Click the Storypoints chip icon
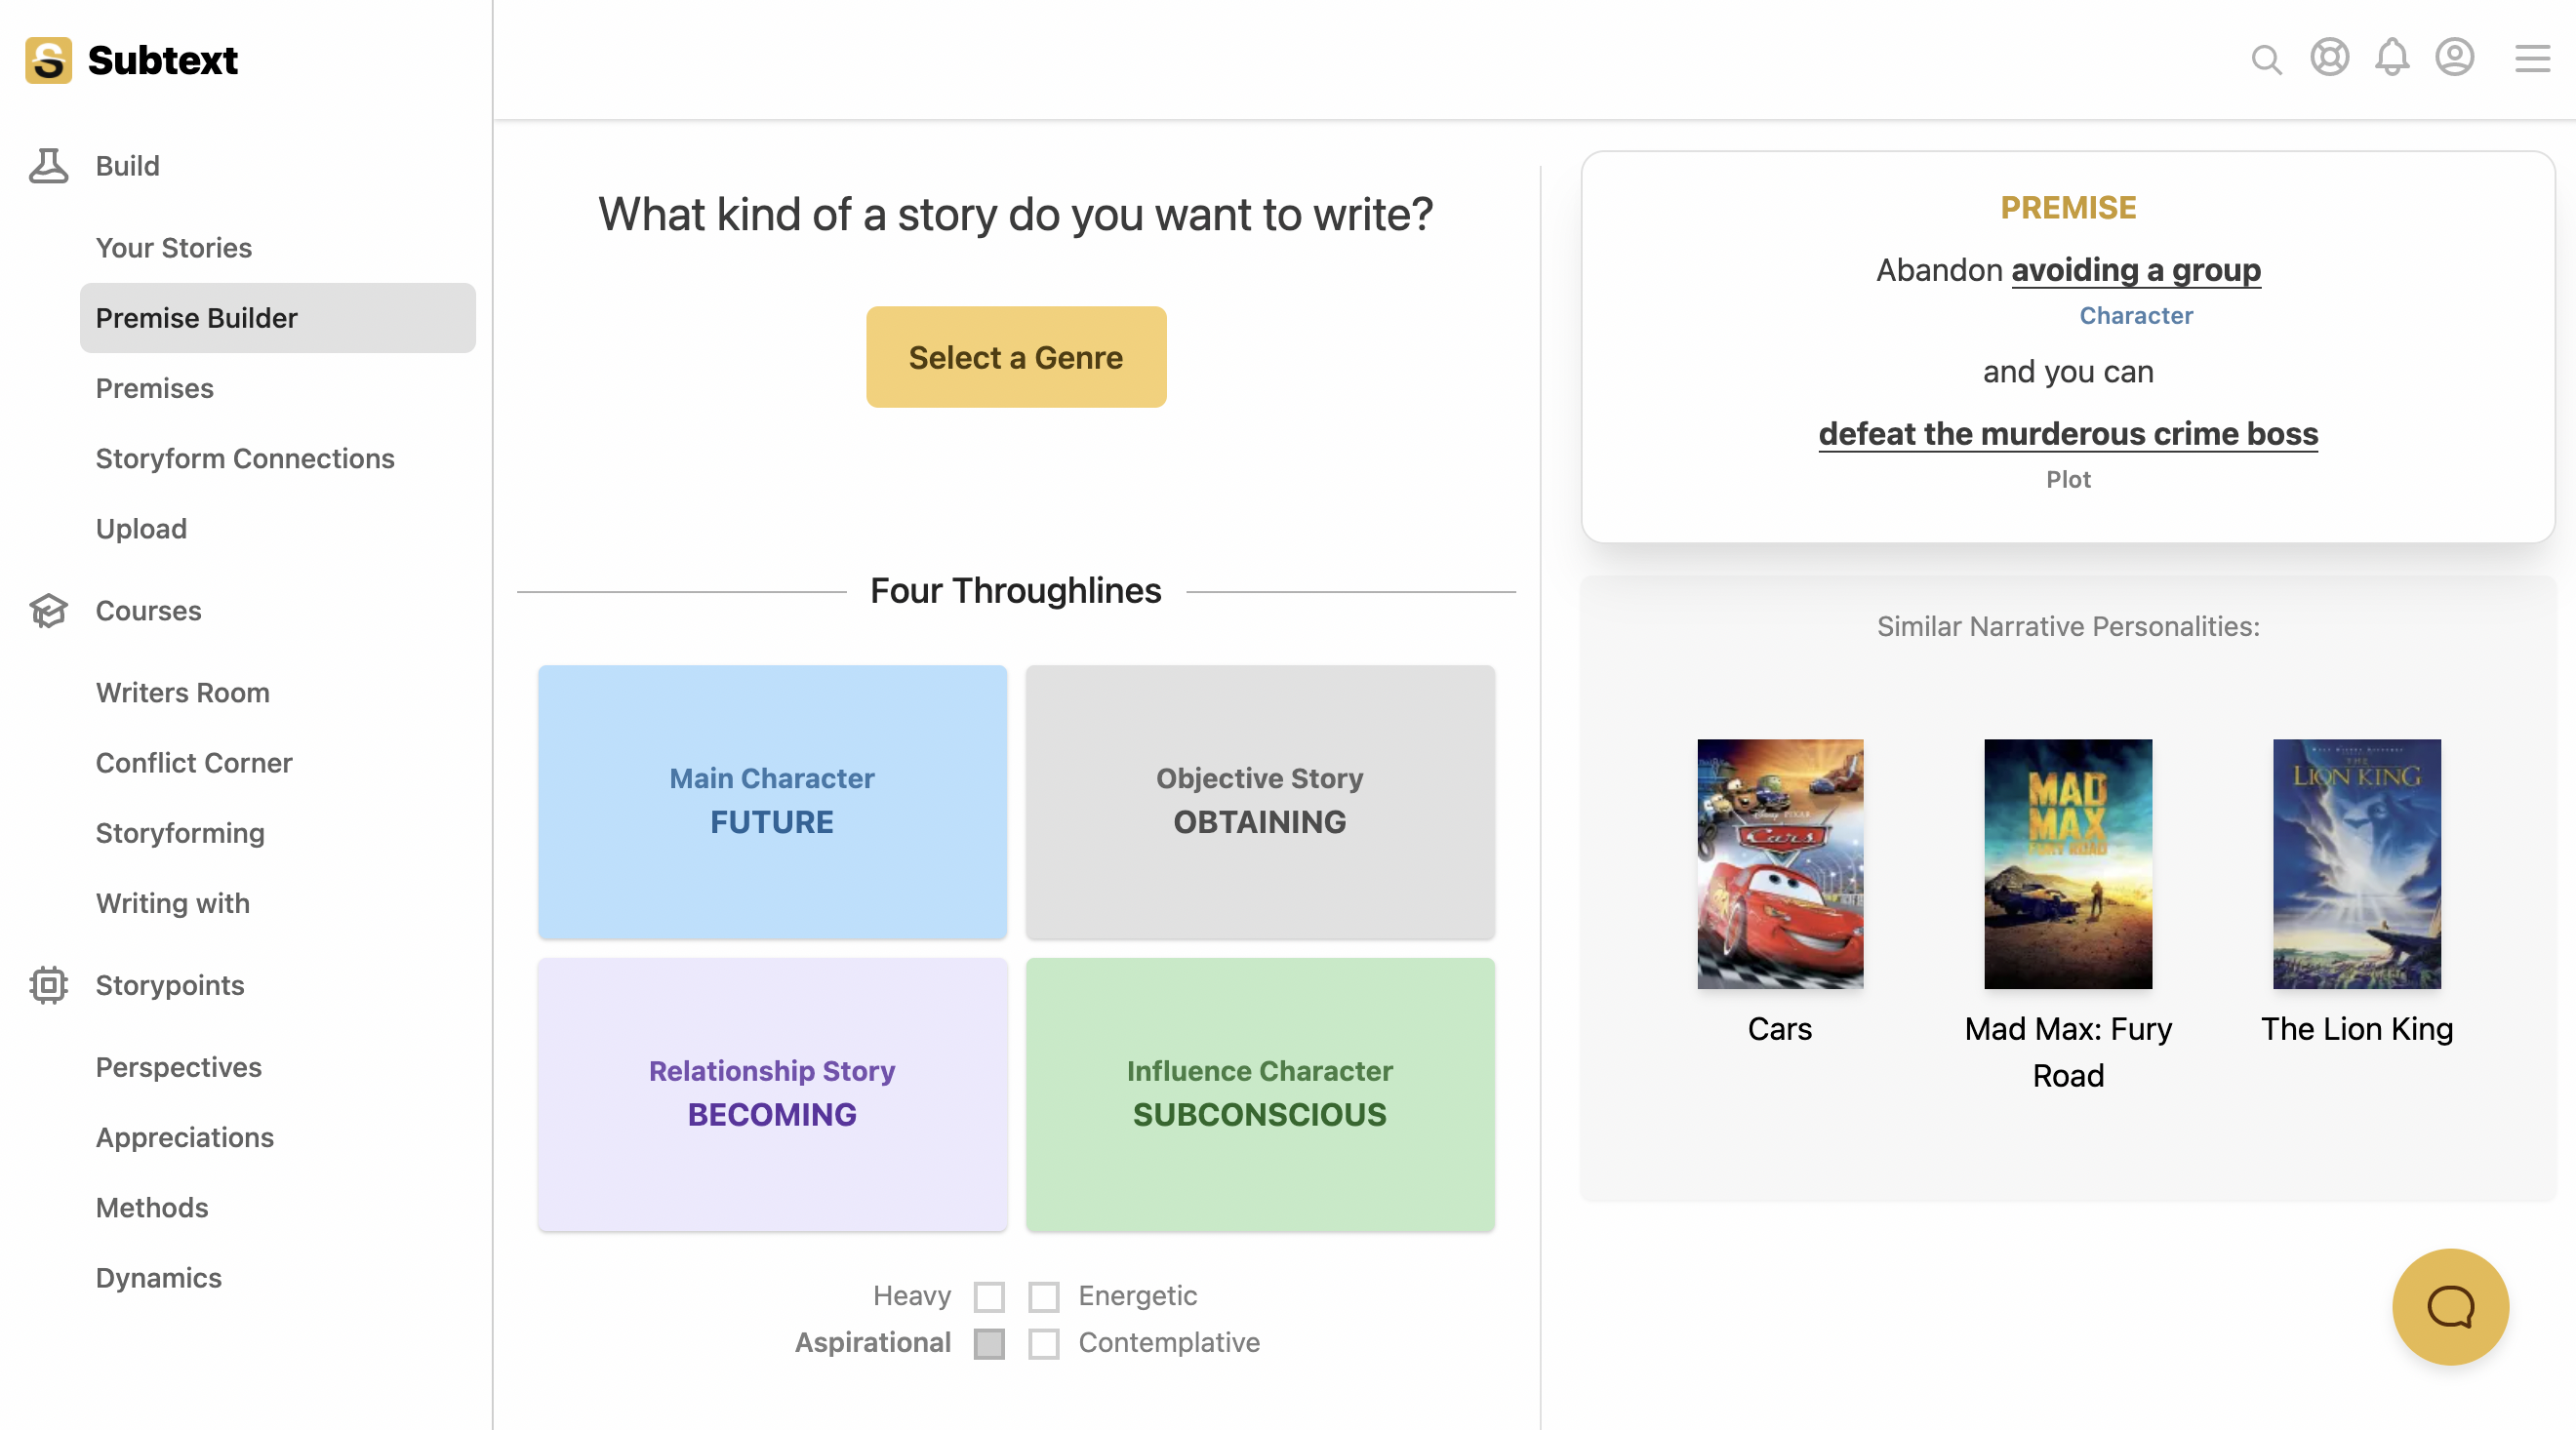 point(48,985)
